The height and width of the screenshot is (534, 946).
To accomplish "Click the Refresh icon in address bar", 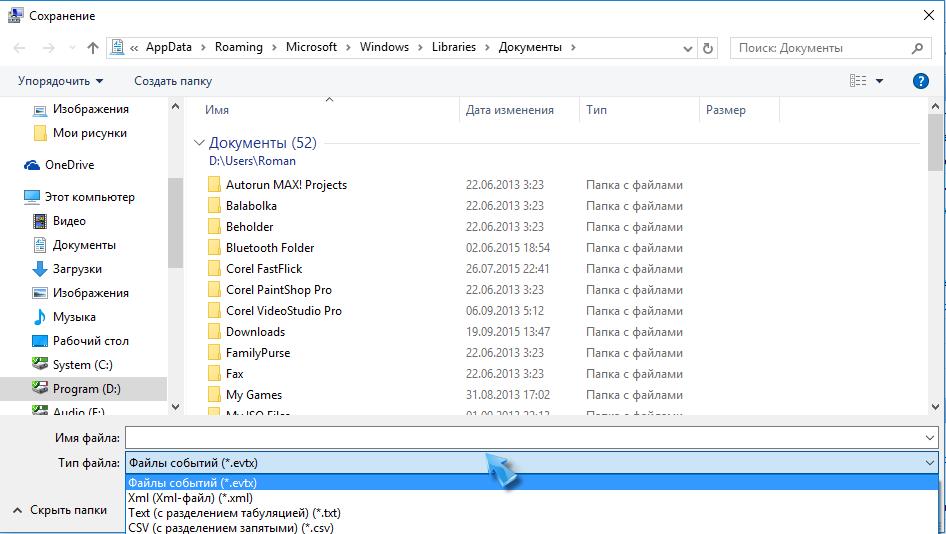I will [x=708, y=48].
